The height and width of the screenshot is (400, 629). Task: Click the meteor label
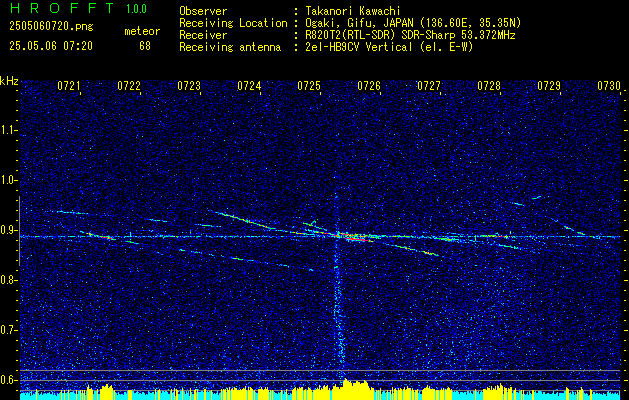click(142, 31)
